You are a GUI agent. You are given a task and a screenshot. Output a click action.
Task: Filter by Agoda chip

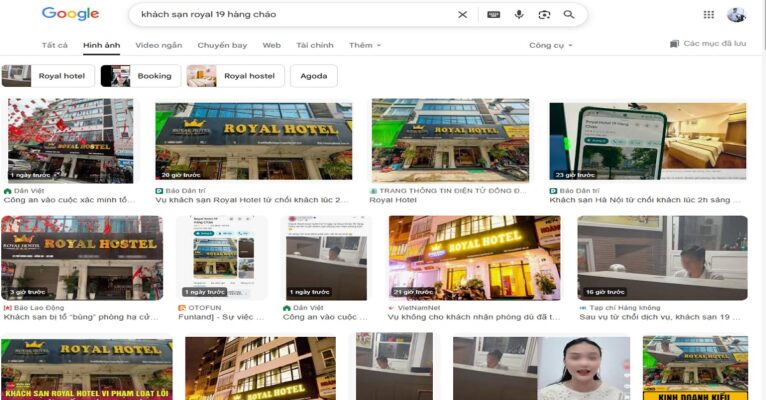click(x=314, y=76)
